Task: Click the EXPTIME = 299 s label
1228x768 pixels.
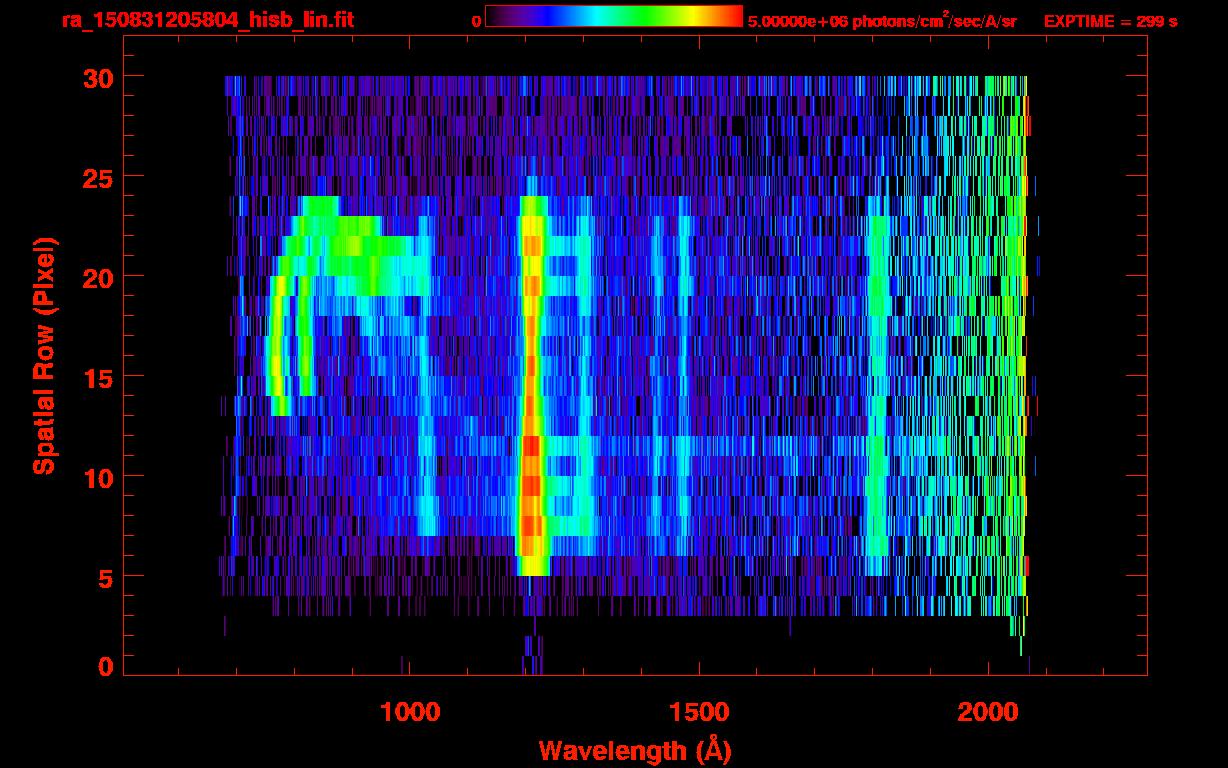Action: point(1110,21)
